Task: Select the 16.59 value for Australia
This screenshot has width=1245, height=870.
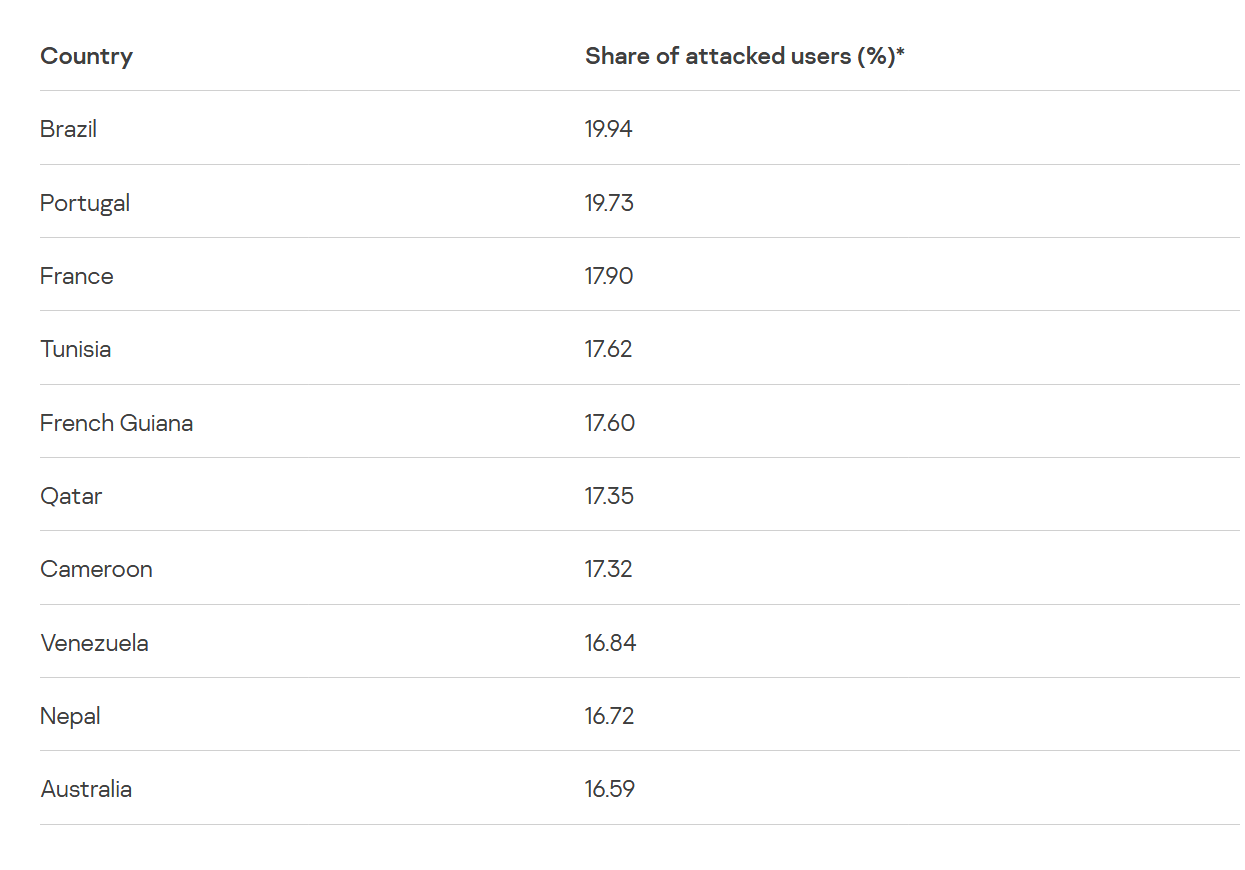Action: click(x=609, y=789)
